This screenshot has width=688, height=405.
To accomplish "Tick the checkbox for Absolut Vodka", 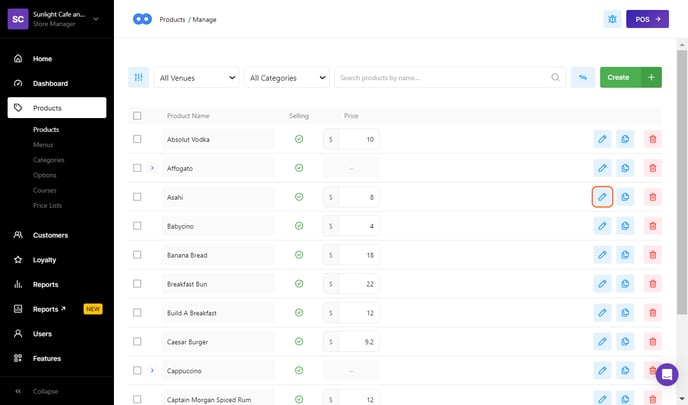I will pos(137,139).
